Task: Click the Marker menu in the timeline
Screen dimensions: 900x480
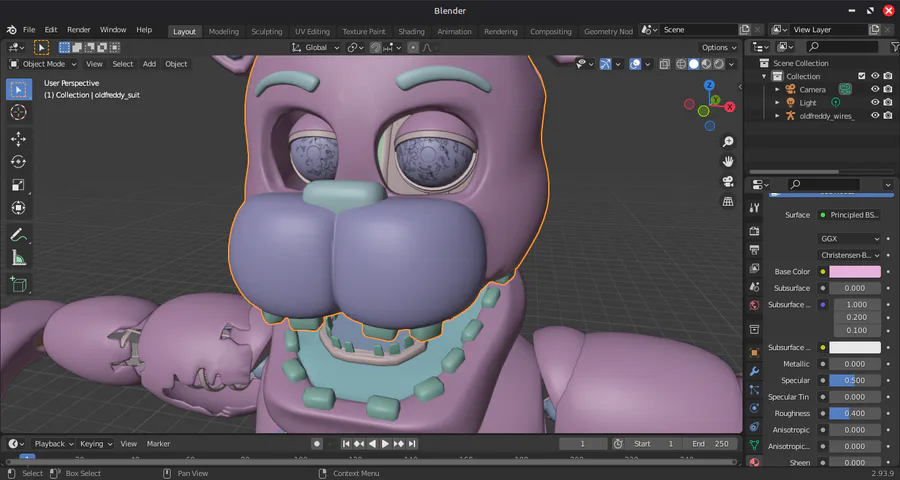Action: [x=158, y=444]
